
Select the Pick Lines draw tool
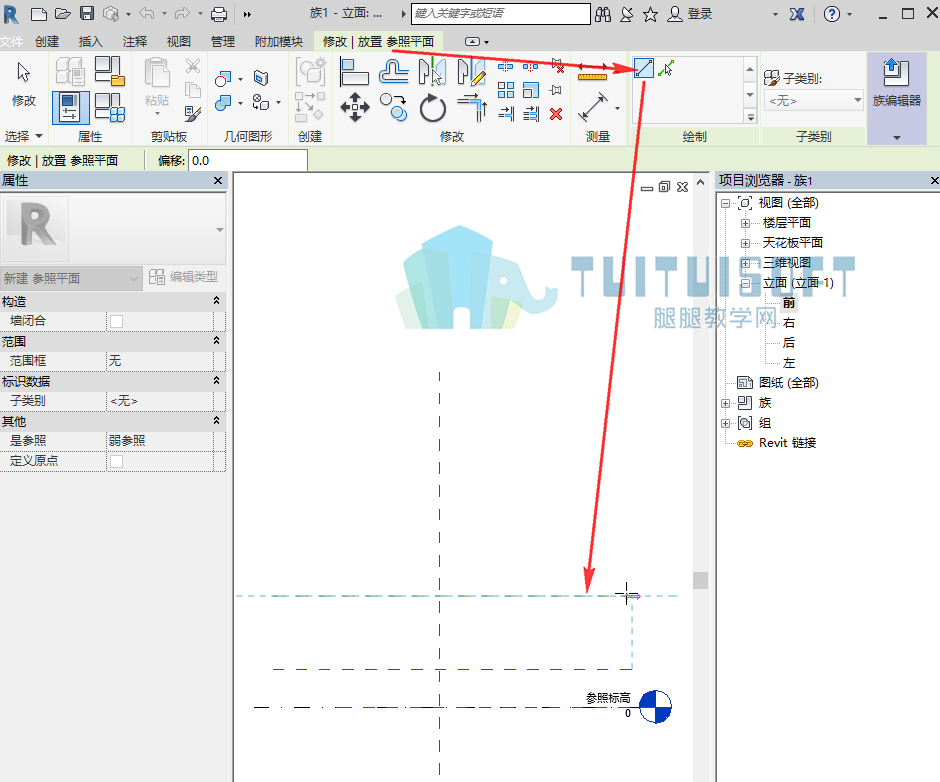click(x=666, y=68)
